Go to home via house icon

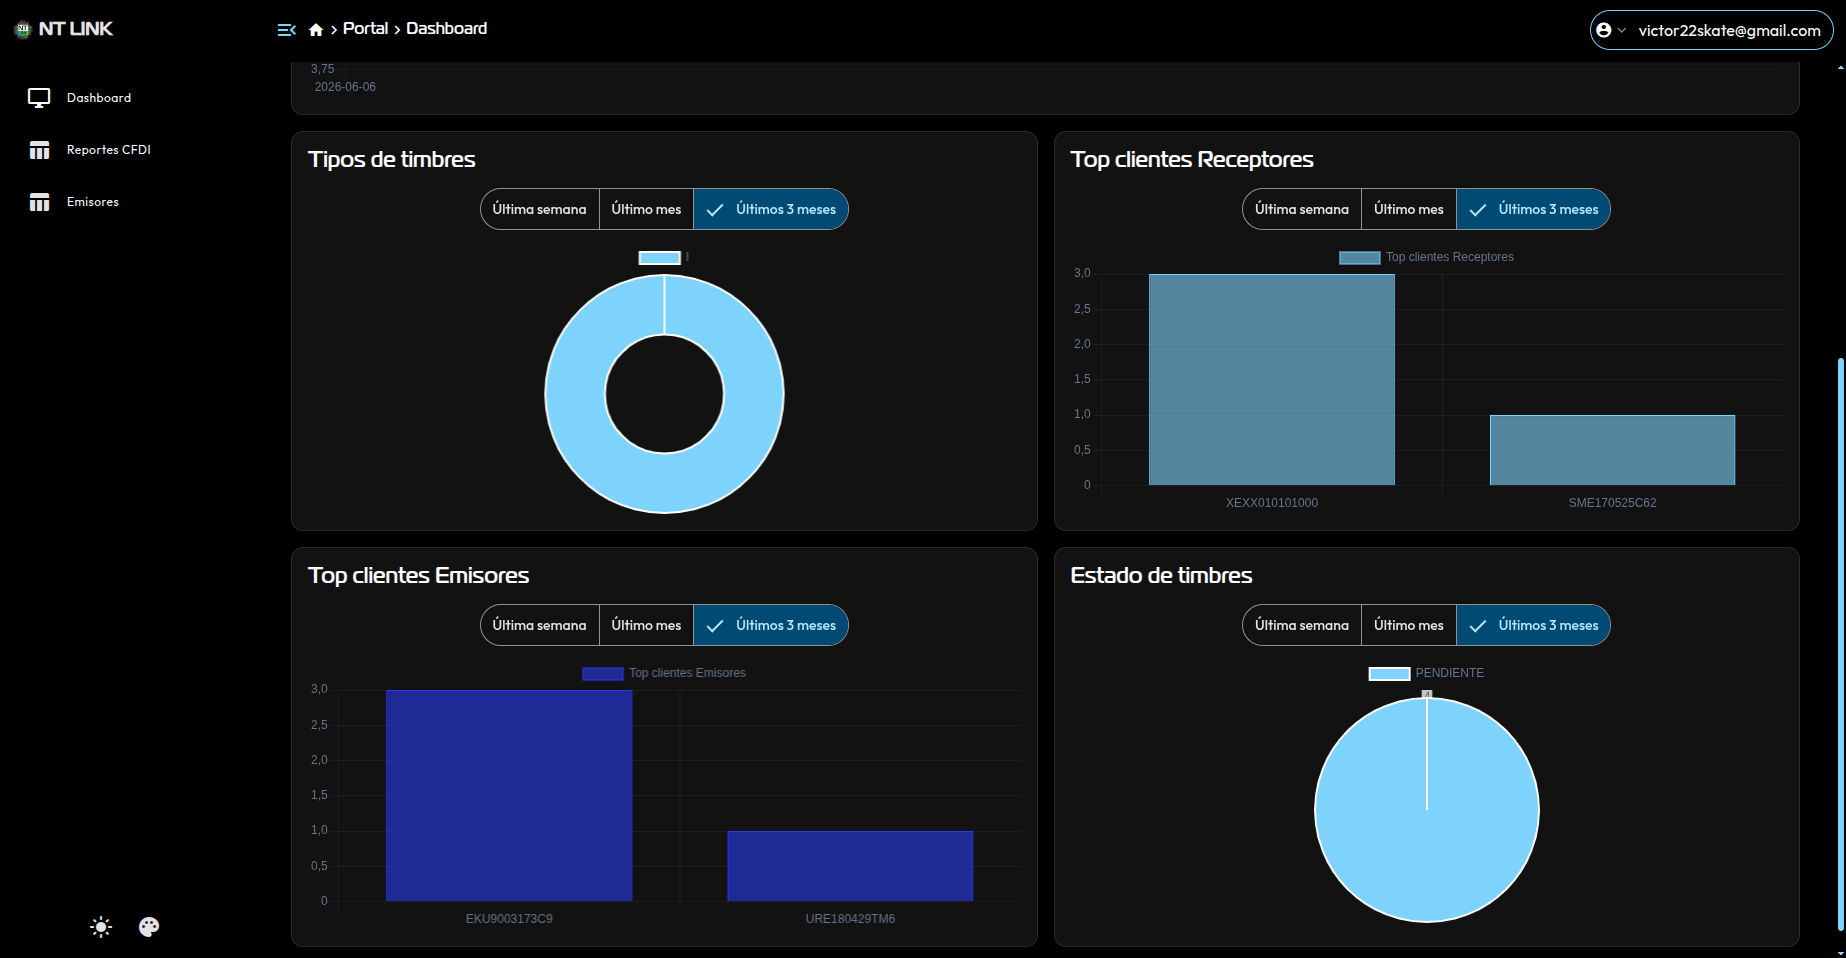pos(316,30)
